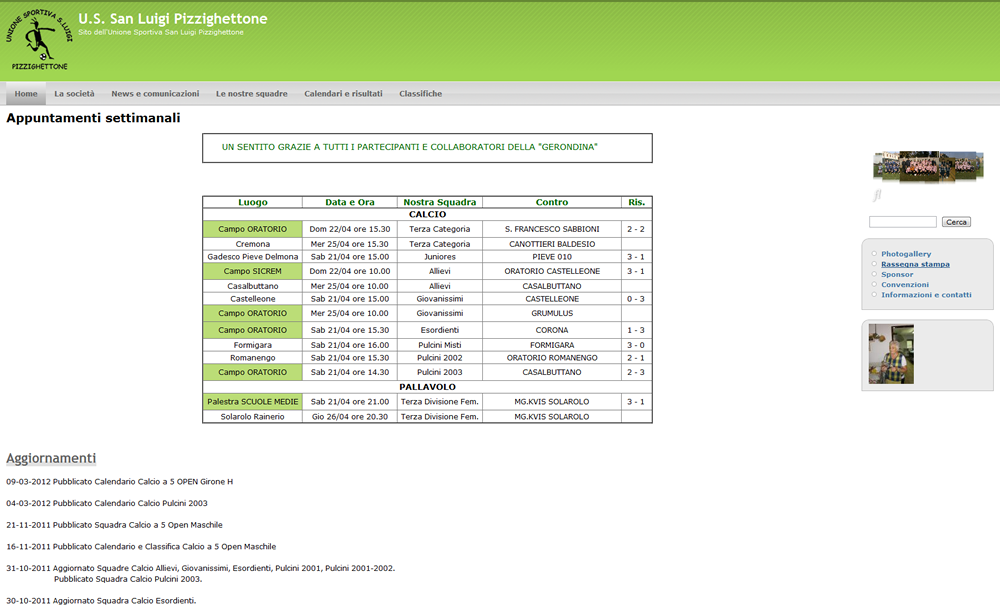Click the 09-03-2012 Calcio a 5 OPEN update
This screenshot has width=1000, height=615.
tap(120, 482)
